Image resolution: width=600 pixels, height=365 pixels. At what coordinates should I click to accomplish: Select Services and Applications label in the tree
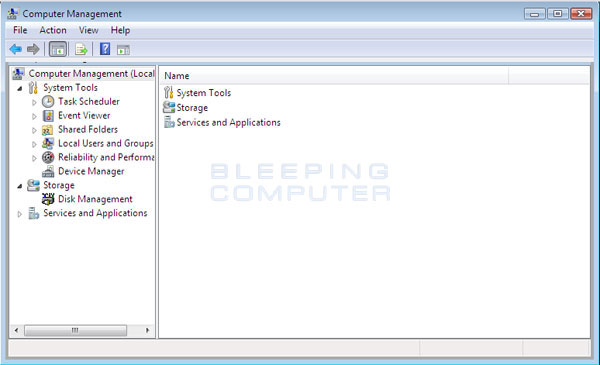(x=95, y=213)
